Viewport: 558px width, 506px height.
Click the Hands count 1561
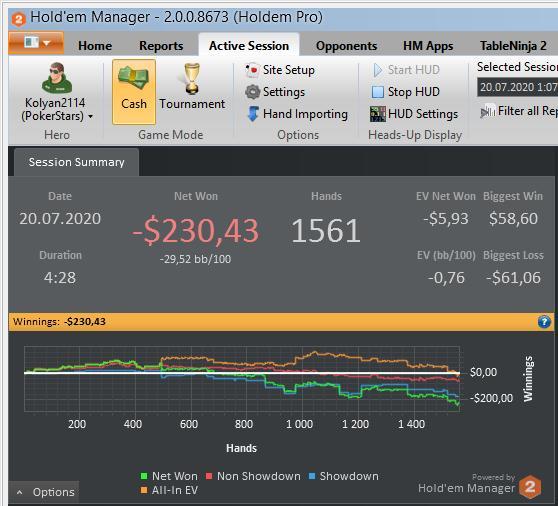point(326,231)
